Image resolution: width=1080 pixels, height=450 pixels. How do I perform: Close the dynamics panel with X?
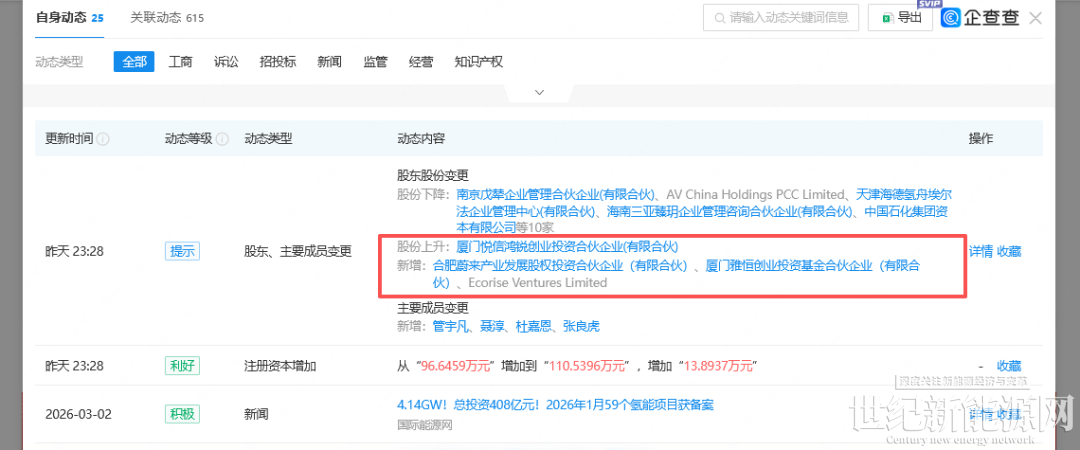click(1035, 18)
